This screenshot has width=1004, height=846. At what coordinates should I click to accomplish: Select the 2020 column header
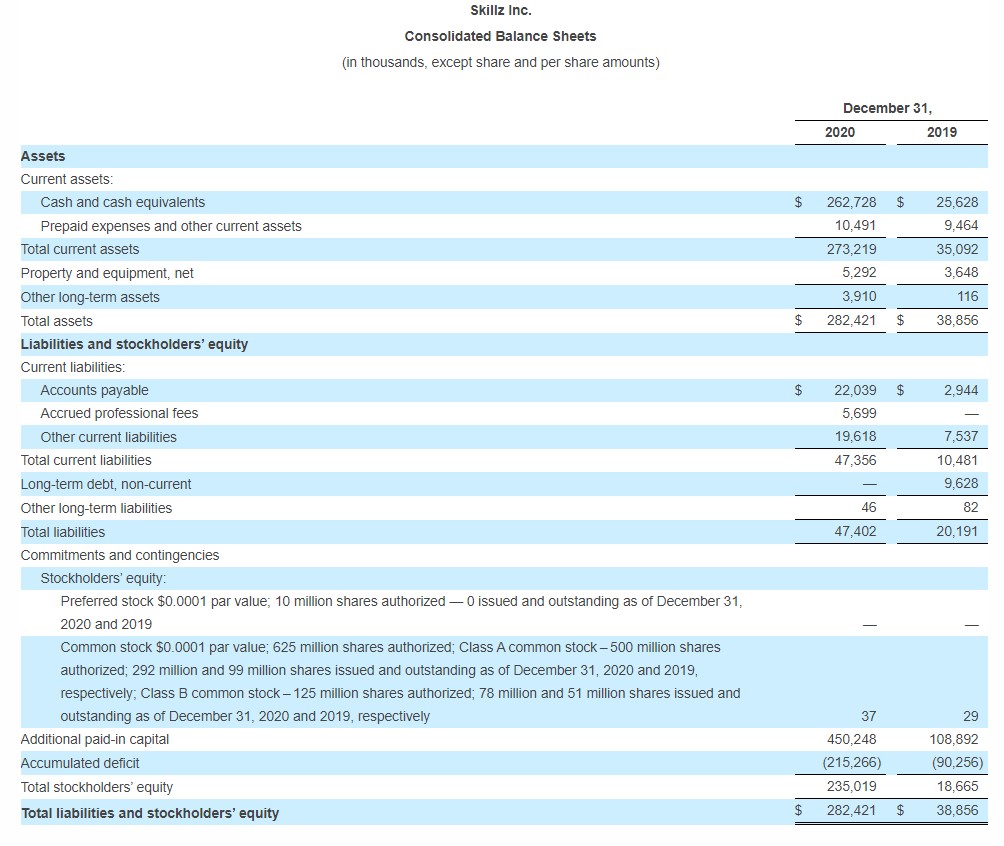tap(839, 132)
